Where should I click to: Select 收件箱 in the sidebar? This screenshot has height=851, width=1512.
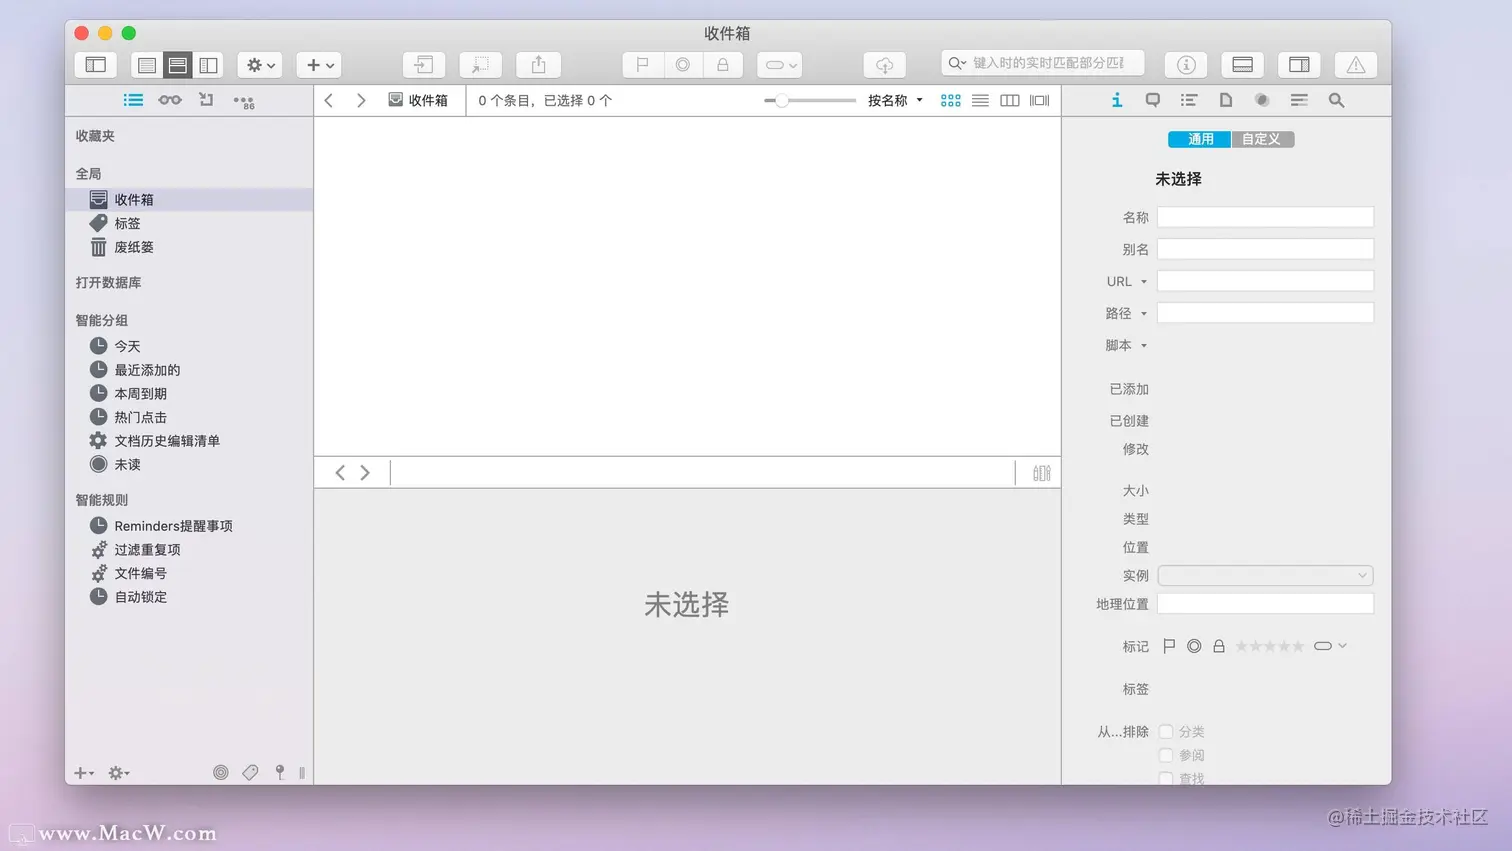189,200
